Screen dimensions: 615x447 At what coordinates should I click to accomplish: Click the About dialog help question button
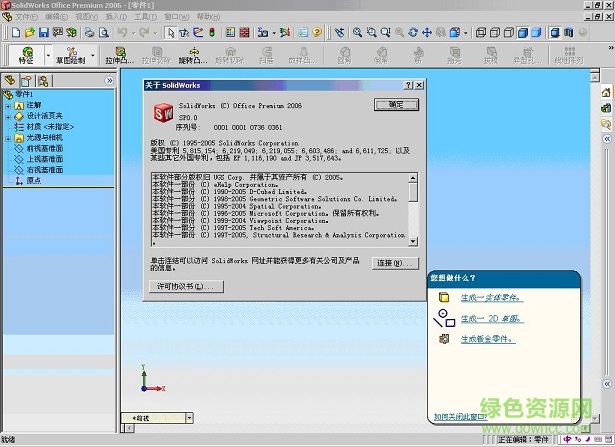pos(408,85)
